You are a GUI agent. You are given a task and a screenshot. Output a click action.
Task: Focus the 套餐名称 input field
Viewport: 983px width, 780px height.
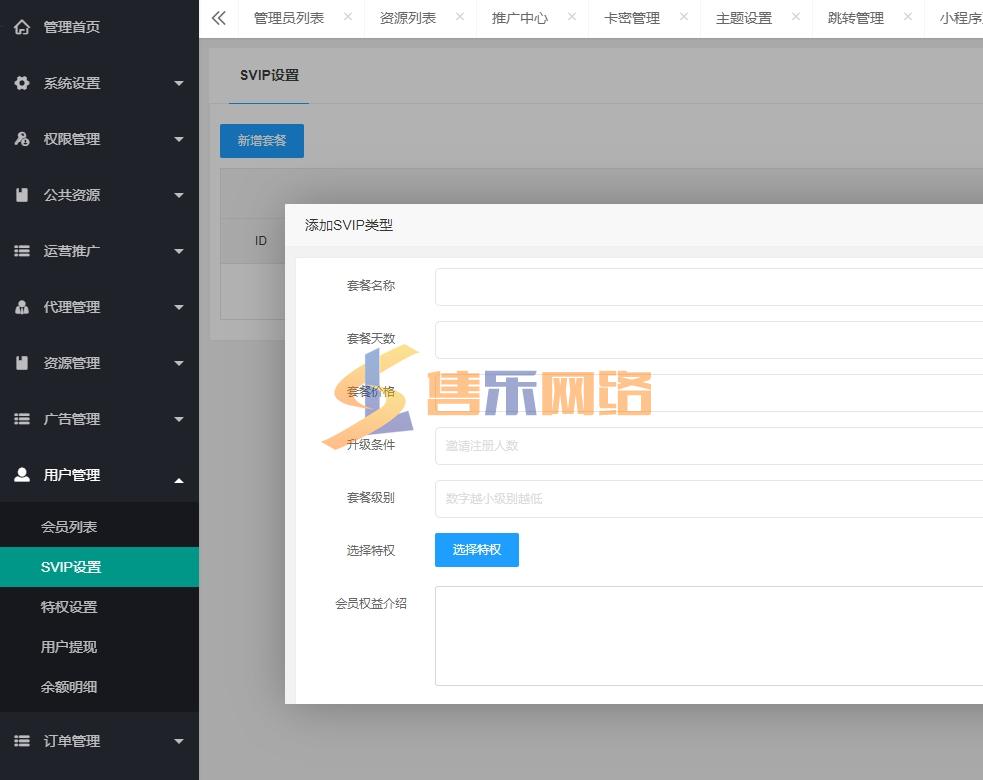708,287
